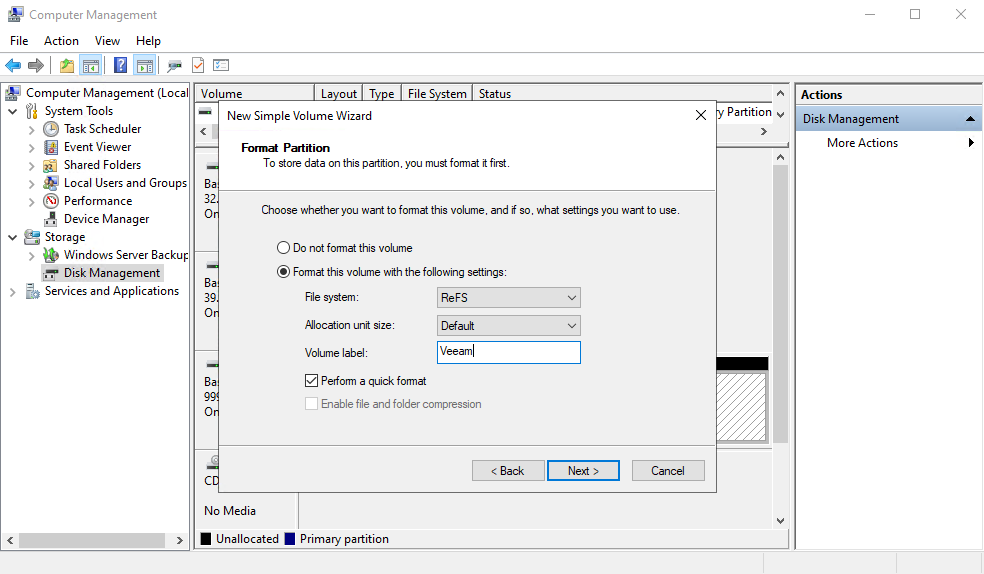
Task: Click the Cancel button in wizard
Action: coord(667,471)
